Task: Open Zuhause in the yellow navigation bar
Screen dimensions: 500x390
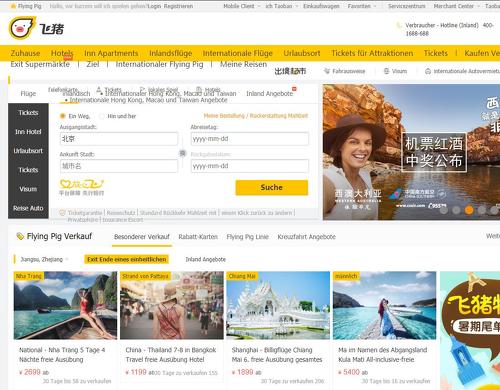Action: click(25, 53)
